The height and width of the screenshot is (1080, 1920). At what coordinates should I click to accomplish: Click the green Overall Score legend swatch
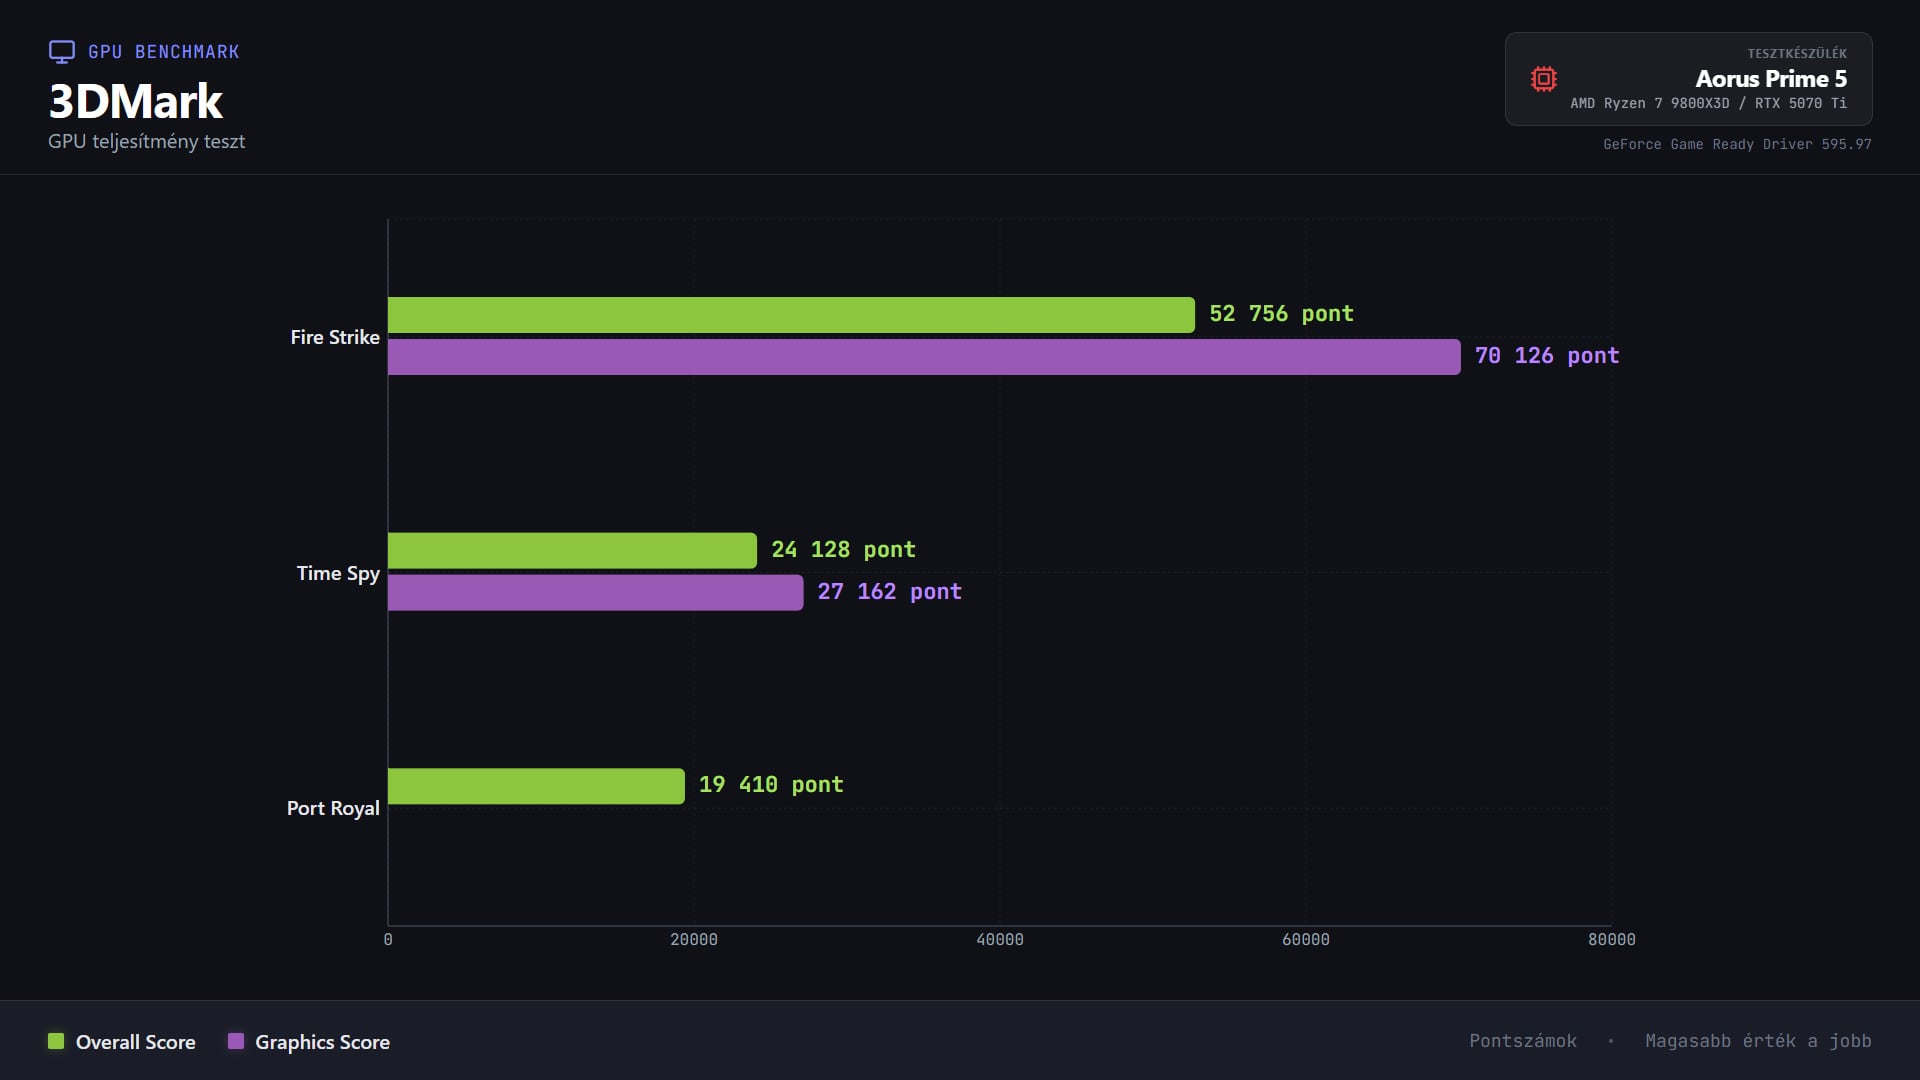click(56, 1041)
